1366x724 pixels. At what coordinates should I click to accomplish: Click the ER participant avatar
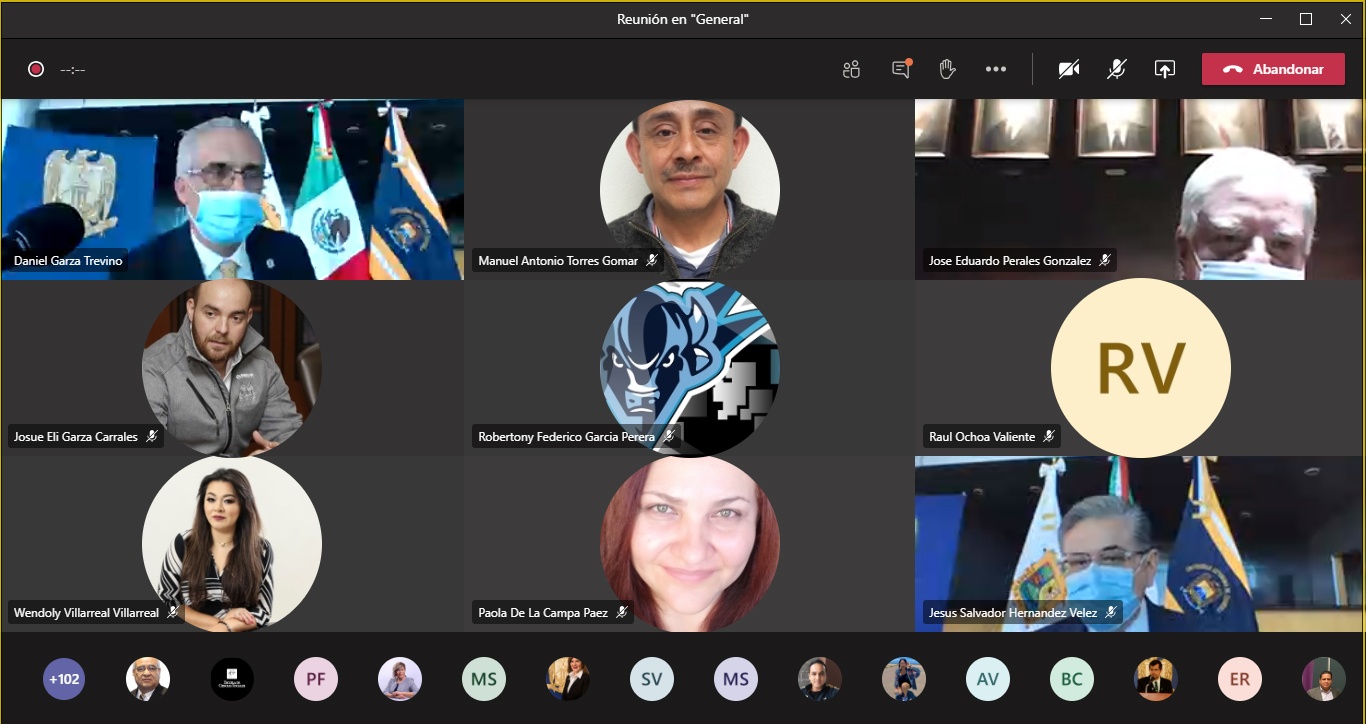[1240, 679]
